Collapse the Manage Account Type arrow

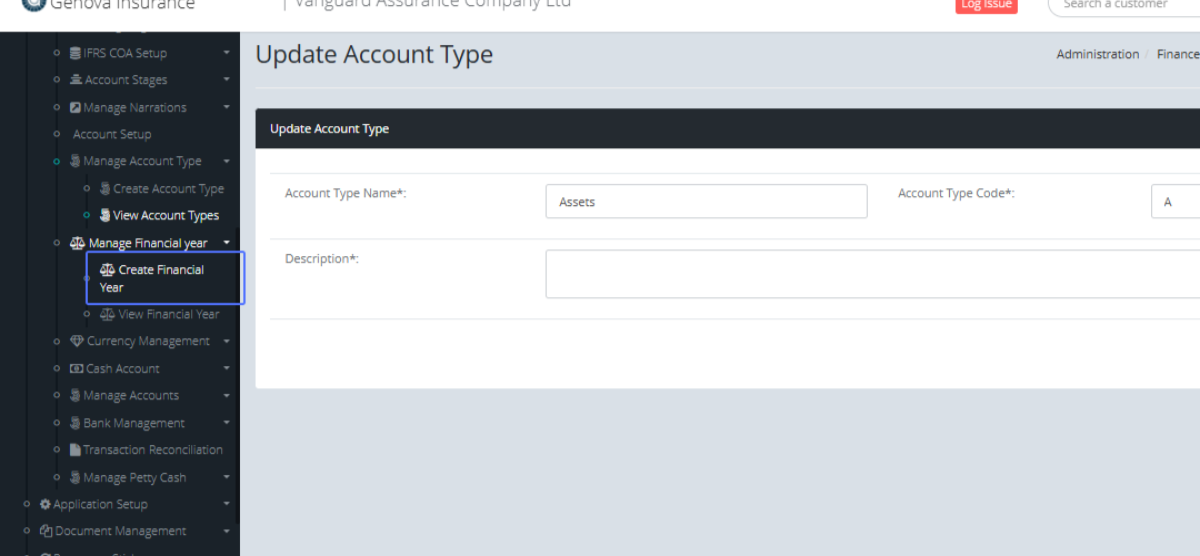click(227, 161)
